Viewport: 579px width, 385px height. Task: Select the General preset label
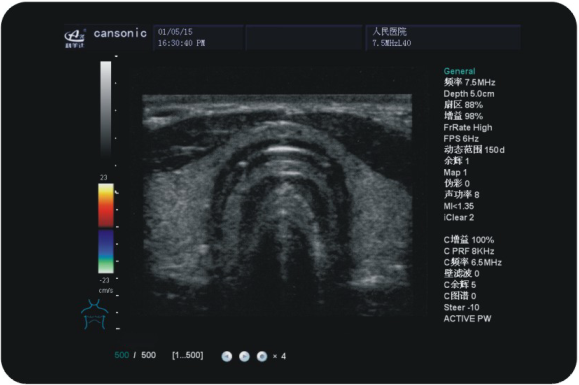(x=459, y=71)
